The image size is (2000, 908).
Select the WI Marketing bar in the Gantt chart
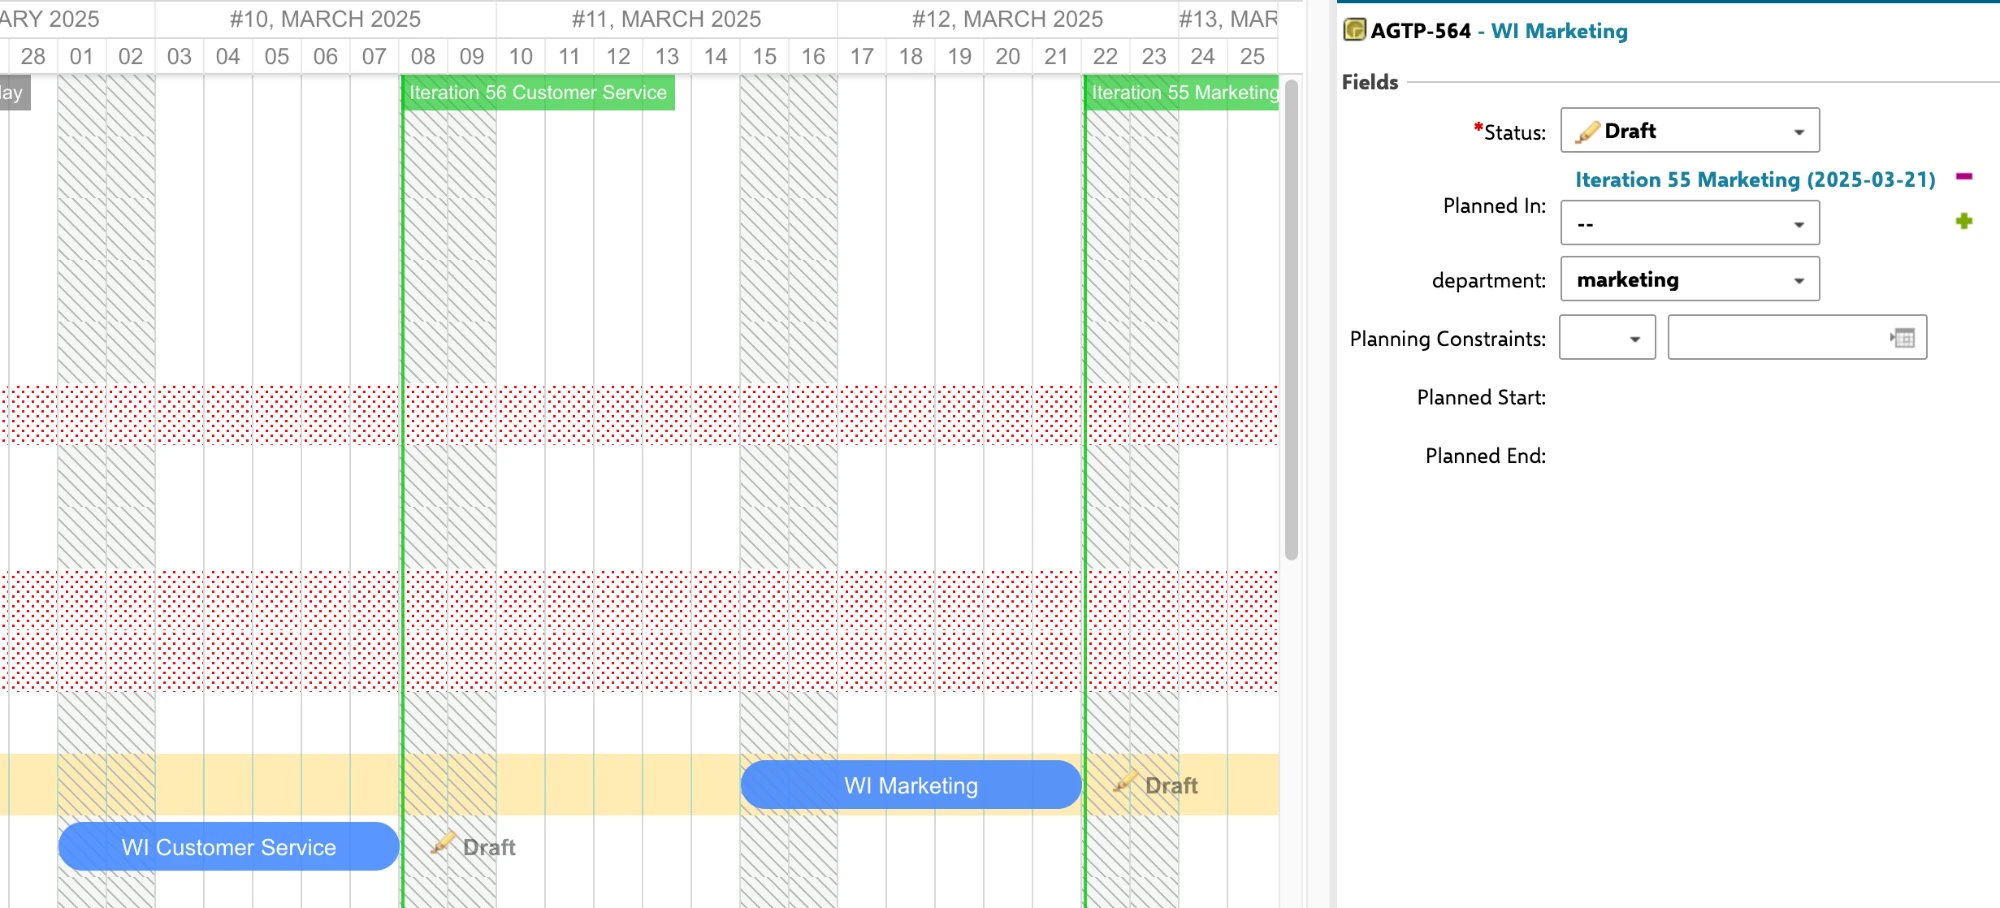click(911, 785)
